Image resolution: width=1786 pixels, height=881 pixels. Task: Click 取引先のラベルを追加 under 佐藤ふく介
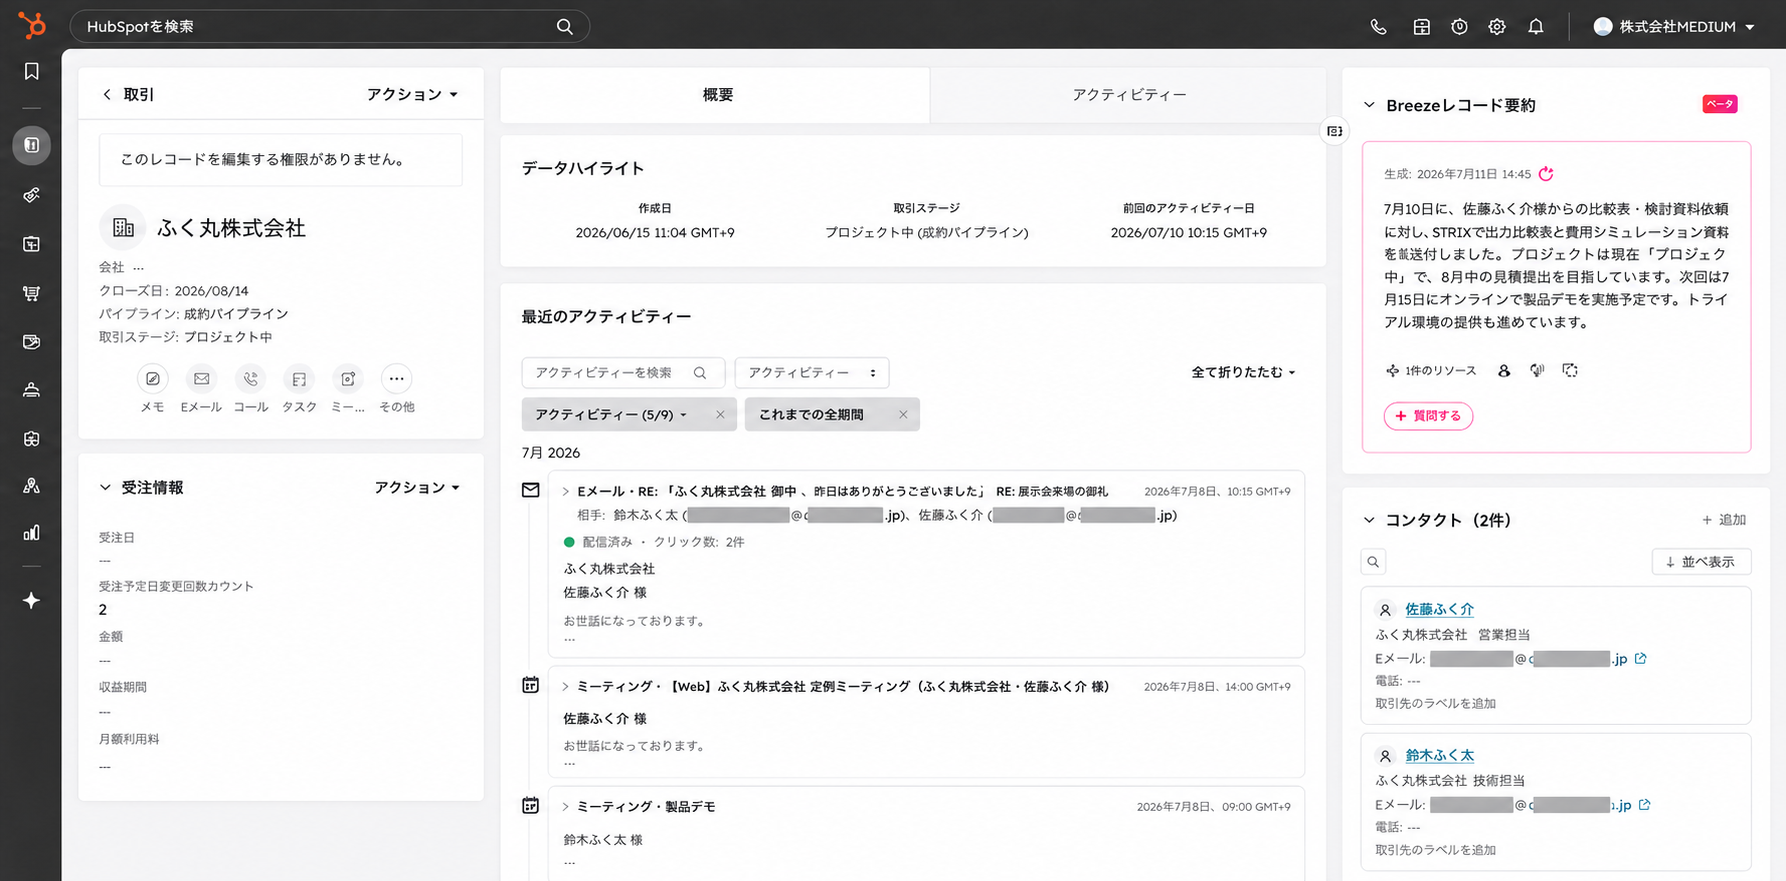pos(1435,704)
